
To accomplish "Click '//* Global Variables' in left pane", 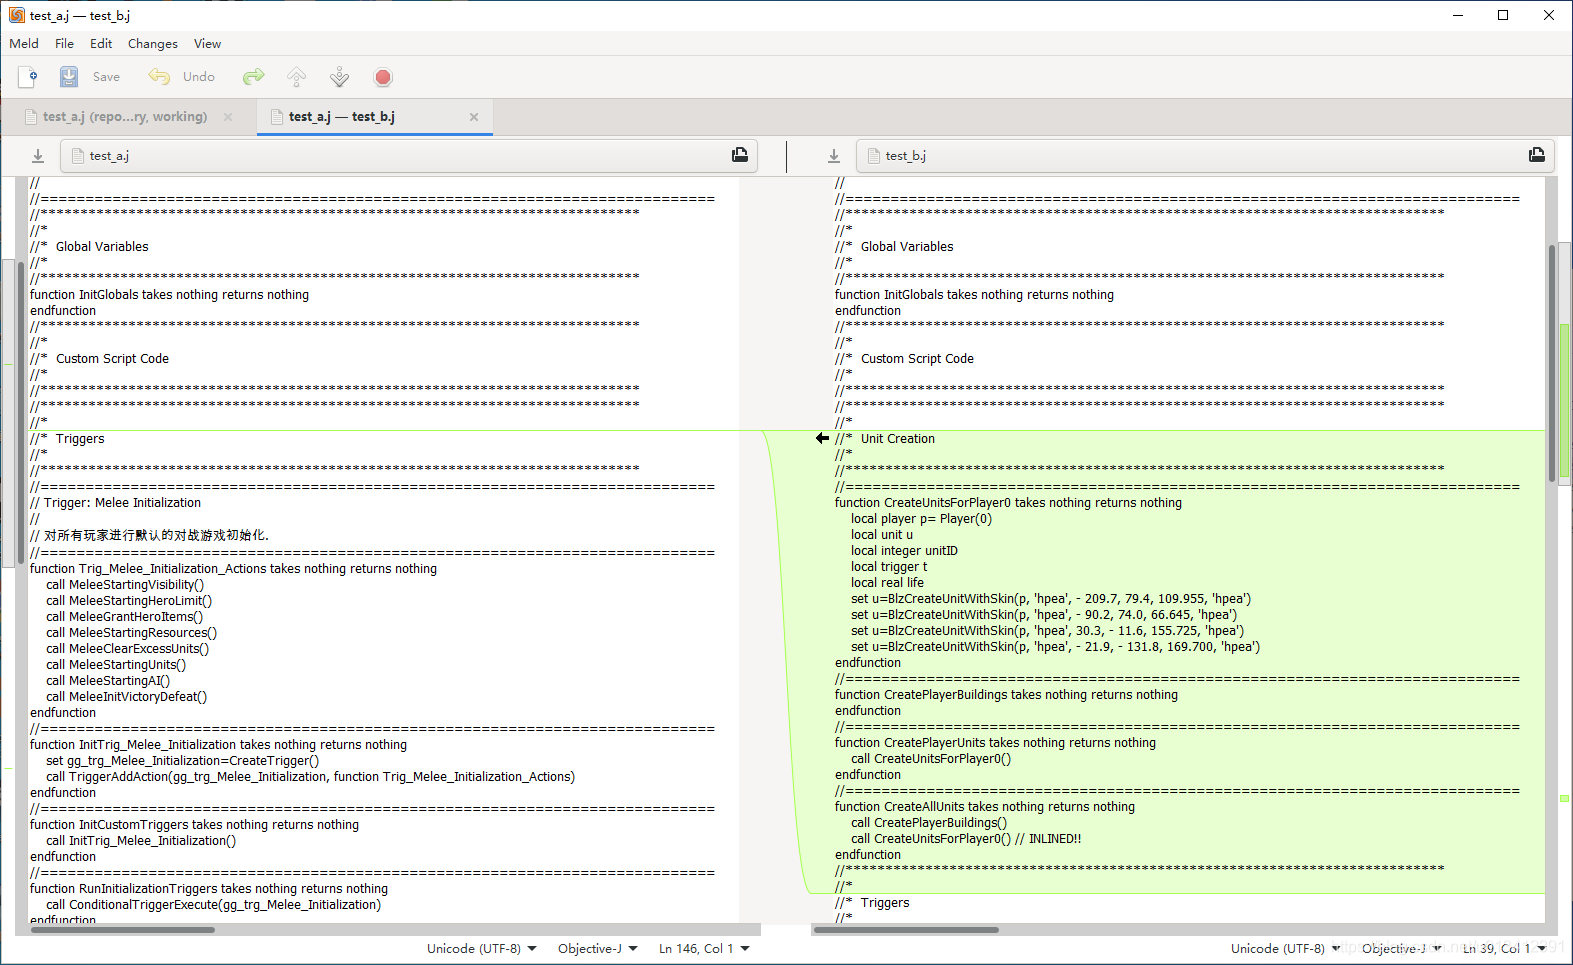I will [89, 247].
